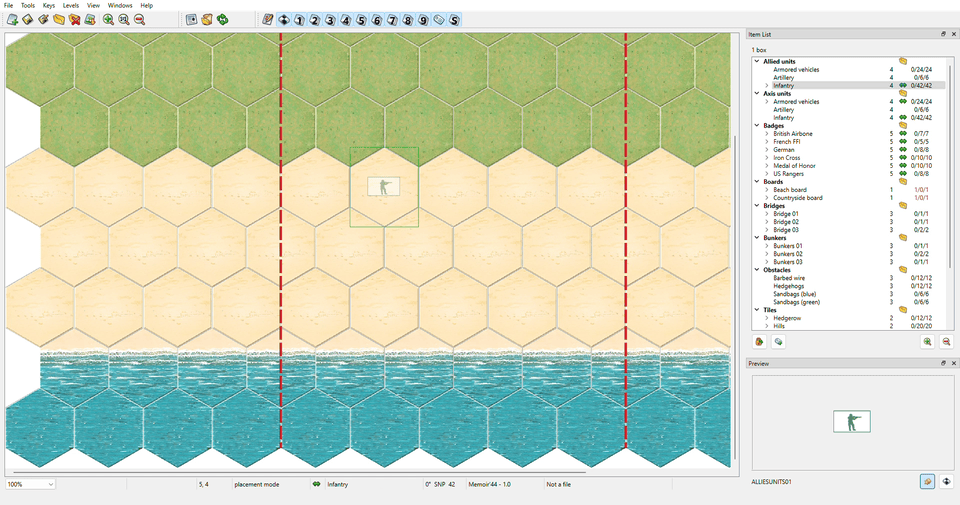
Task: Expand the Bunkers 02 item
Action: tap(767, 253)
